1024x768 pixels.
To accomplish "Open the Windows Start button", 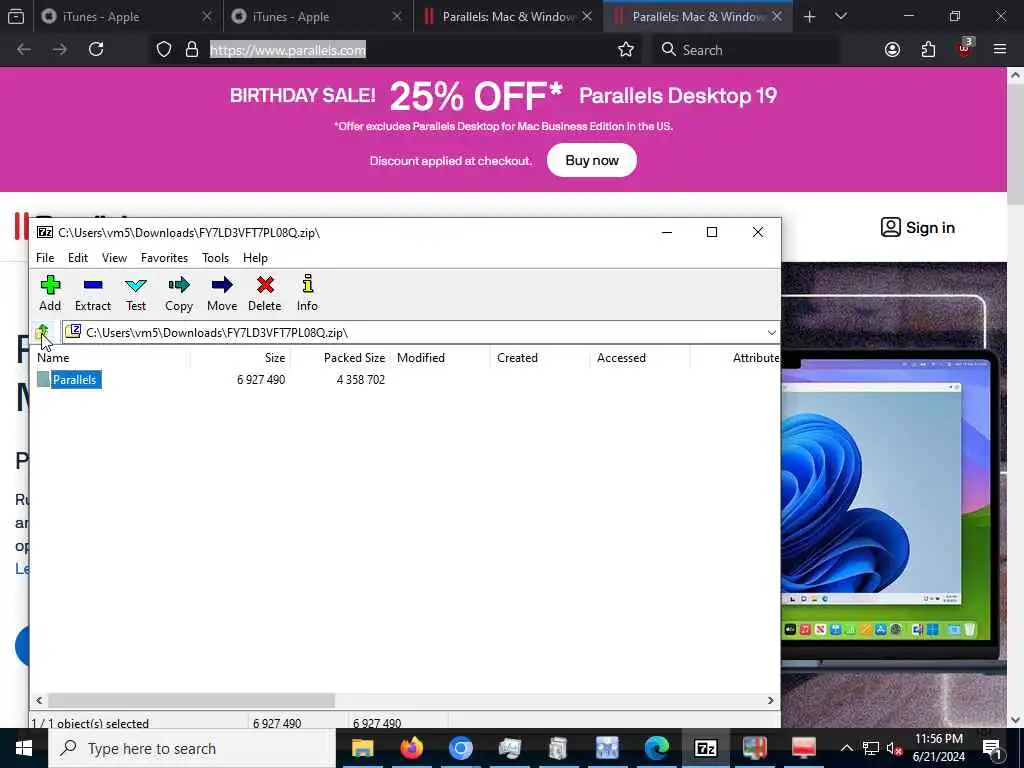I will click(24, 748).
